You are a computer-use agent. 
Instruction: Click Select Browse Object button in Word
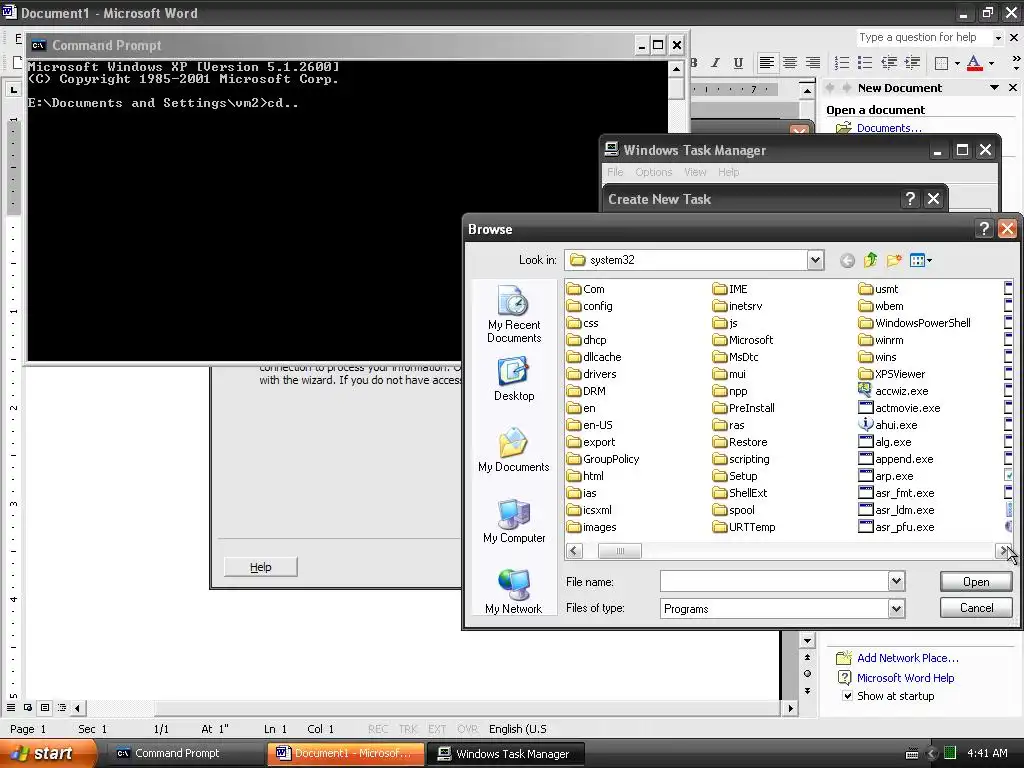pyautogui.click(x=807, y=673)
